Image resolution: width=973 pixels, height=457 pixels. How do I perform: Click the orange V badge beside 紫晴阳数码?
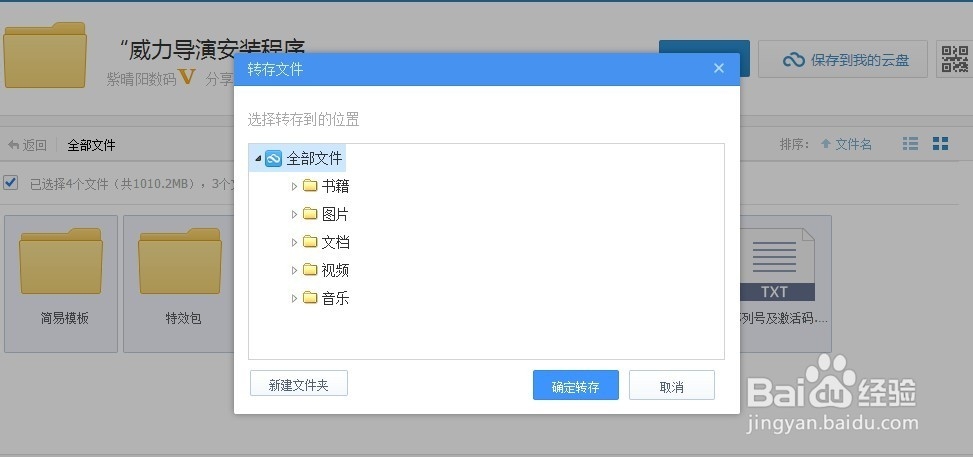[187, 78]
